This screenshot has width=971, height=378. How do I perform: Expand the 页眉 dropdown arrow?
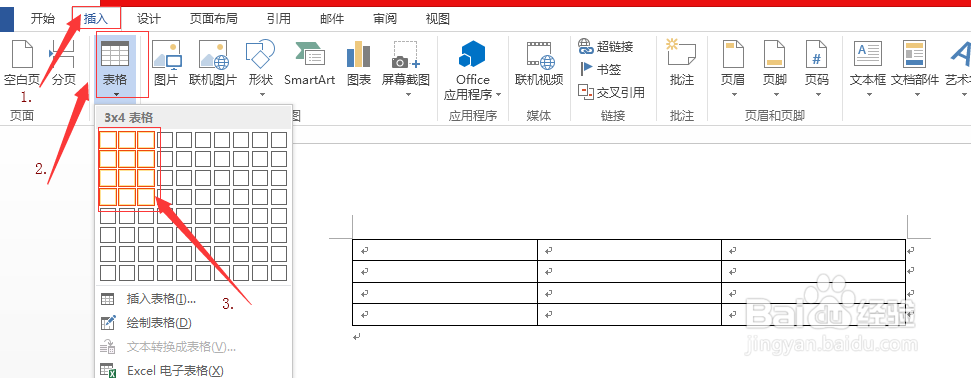coord(734,95)
